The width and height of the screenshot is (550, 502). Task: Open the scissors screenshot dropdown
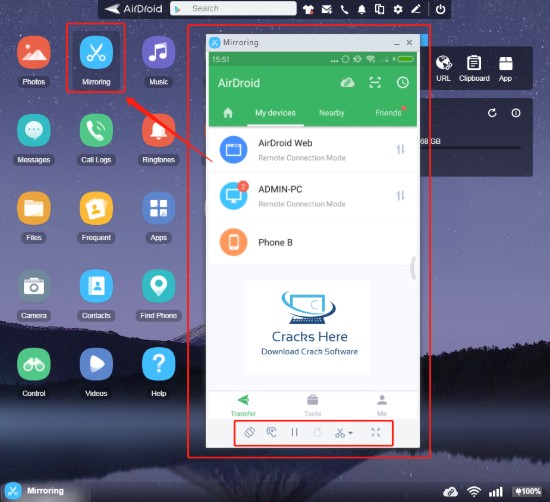click(x=344, y=433)
